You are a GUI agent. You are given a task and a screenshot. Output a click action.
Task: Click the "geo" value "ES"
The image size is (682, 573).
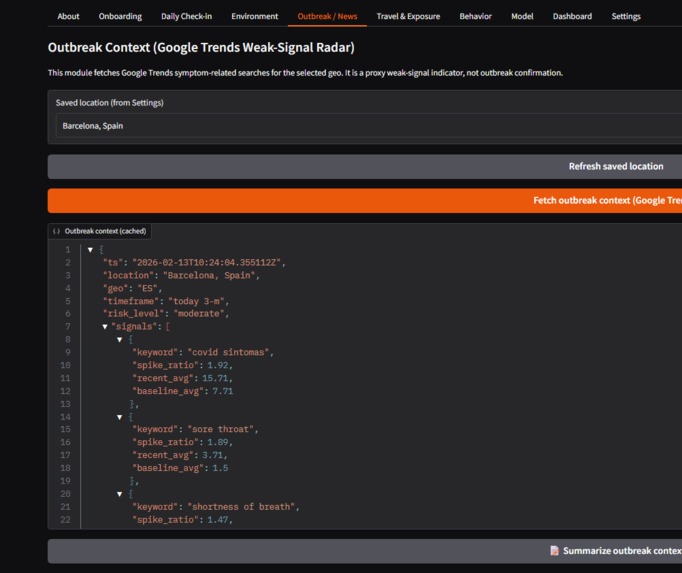pos(147,288)
